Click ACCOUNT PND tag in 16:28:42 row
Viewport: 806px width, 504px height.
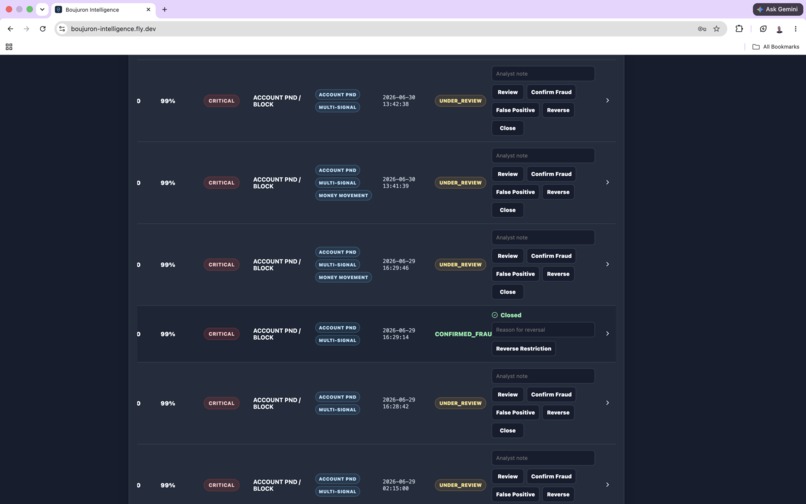(x=337, y=397)
